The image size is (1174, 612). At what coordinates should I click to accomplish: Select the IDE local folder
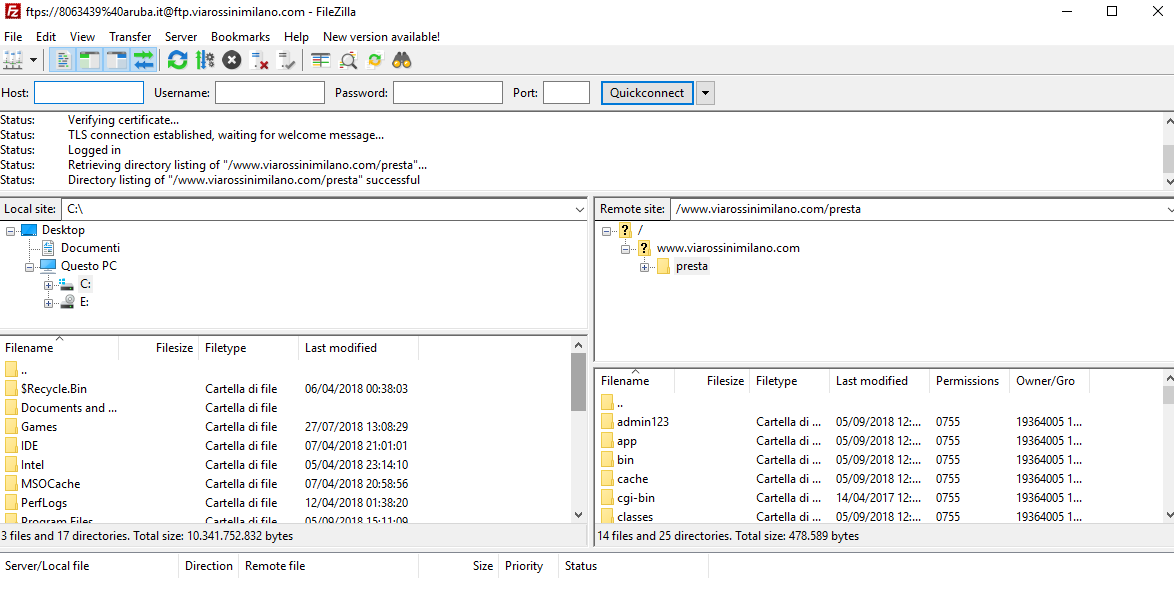pos(29,446)
